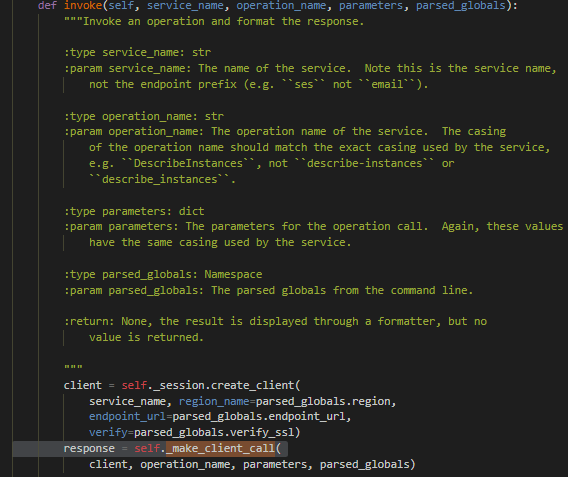The width and height of the screenshot is (568, 477).
Task: Click the response variable name
Action: pos(89,448)
